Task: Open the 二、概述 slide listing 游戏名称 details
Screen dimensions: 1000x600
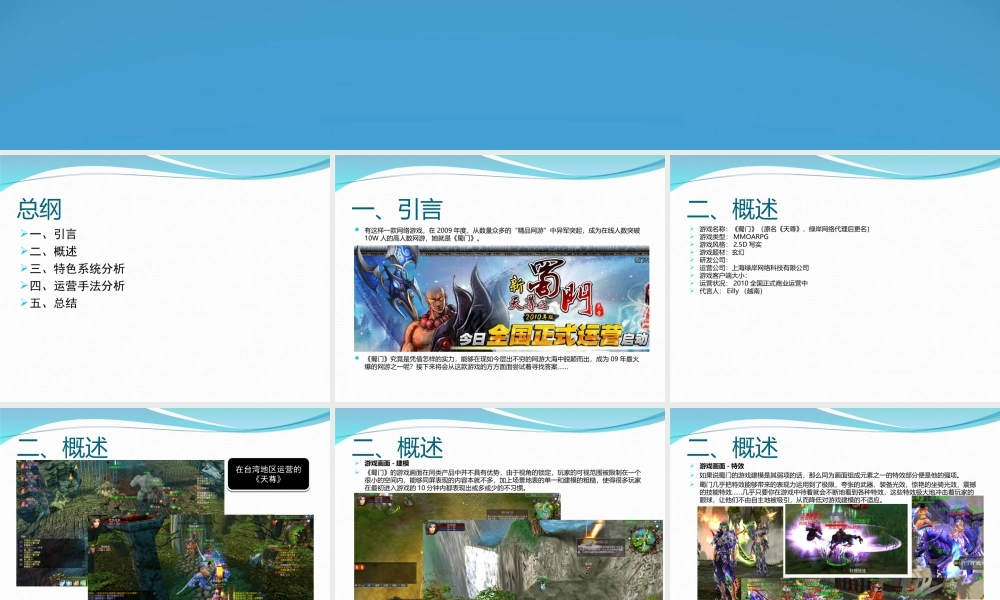Action: click(x=835, y=278)
